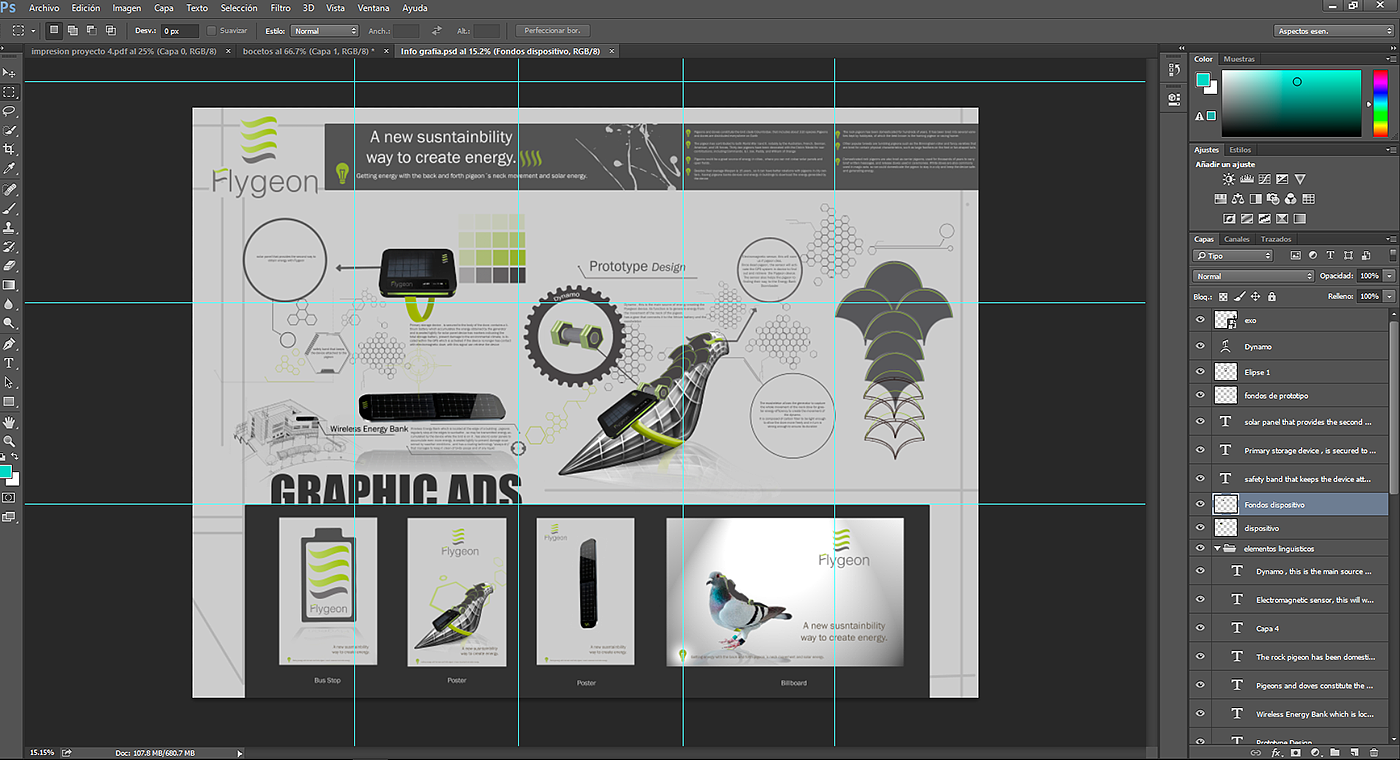Open the Filtro menu
The image size is (1400, 760).
pyautogui.click(x=280, y=8)
